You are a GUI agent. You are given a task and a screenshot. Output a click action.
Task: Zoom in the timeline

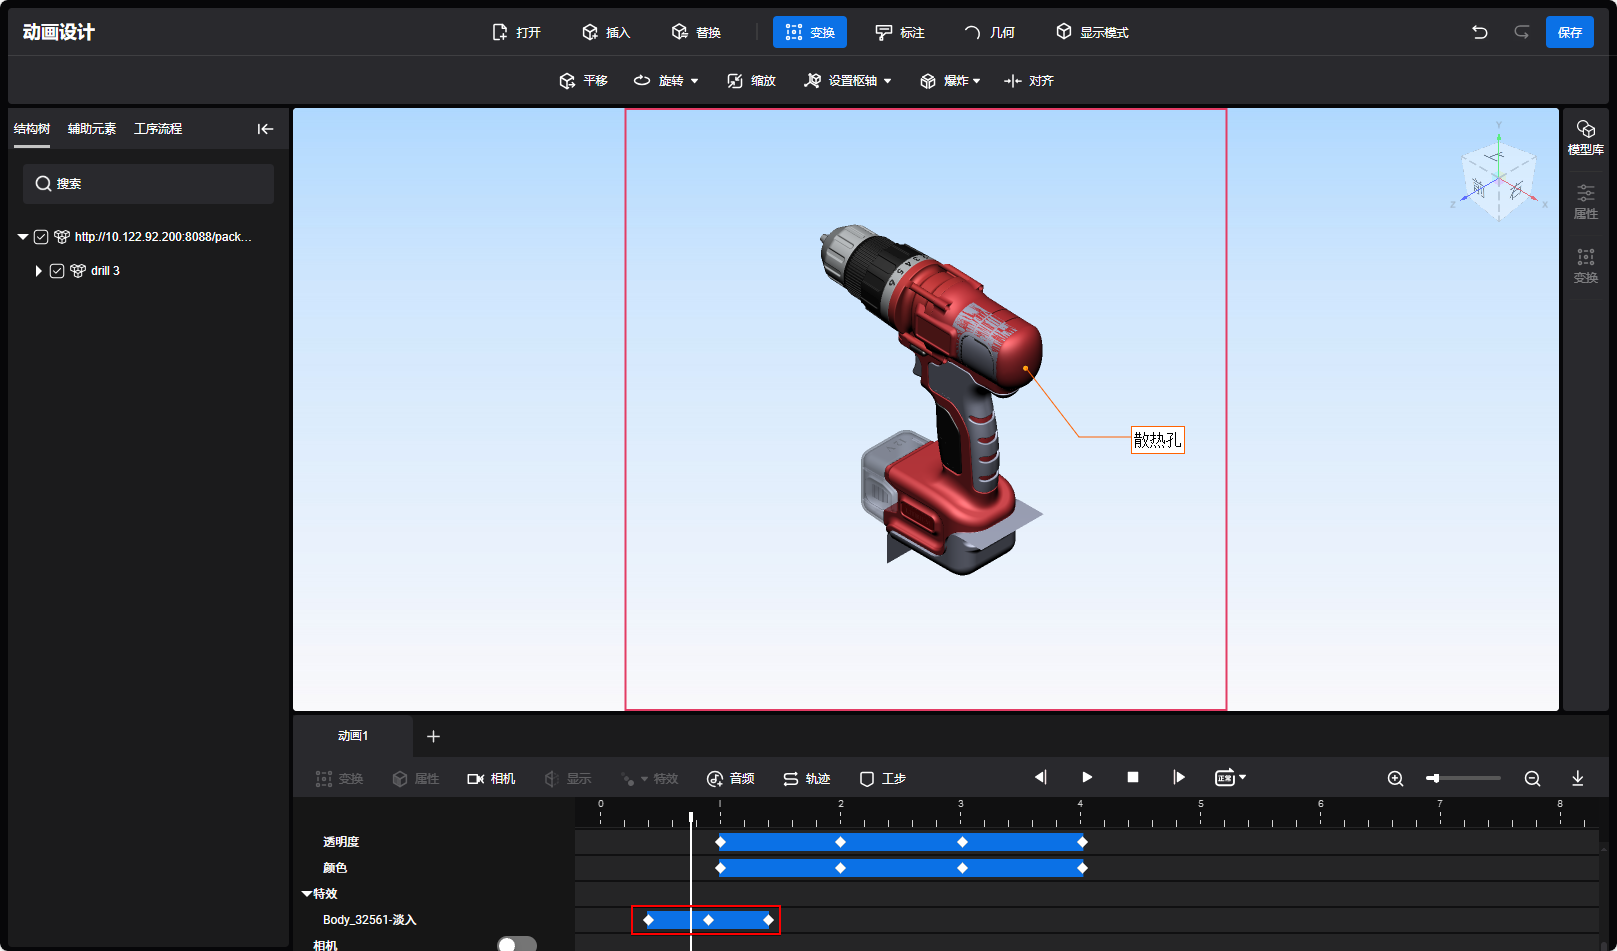[x=1395, y=778]
